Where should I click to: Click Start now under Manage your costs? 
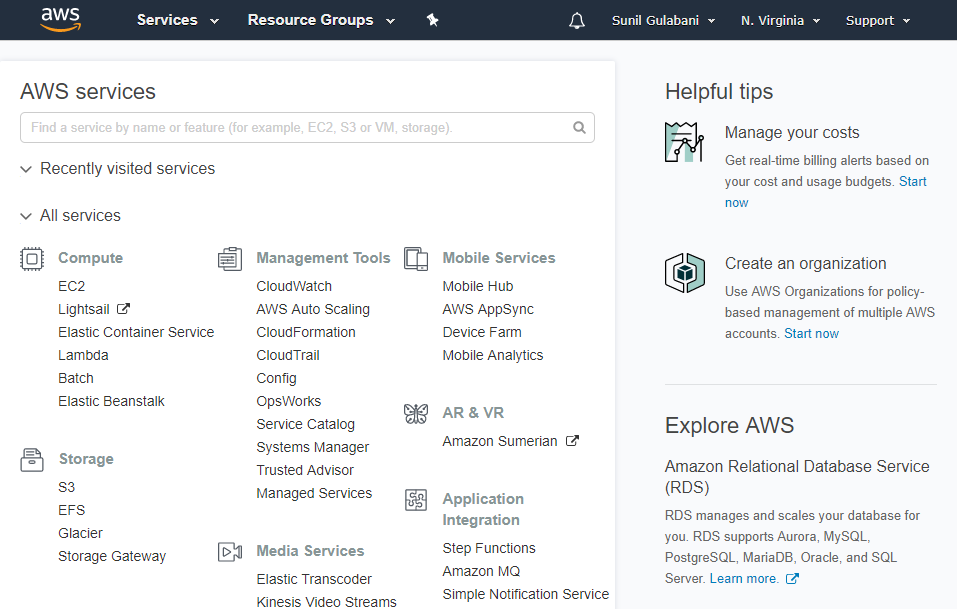tap(912, 182)
